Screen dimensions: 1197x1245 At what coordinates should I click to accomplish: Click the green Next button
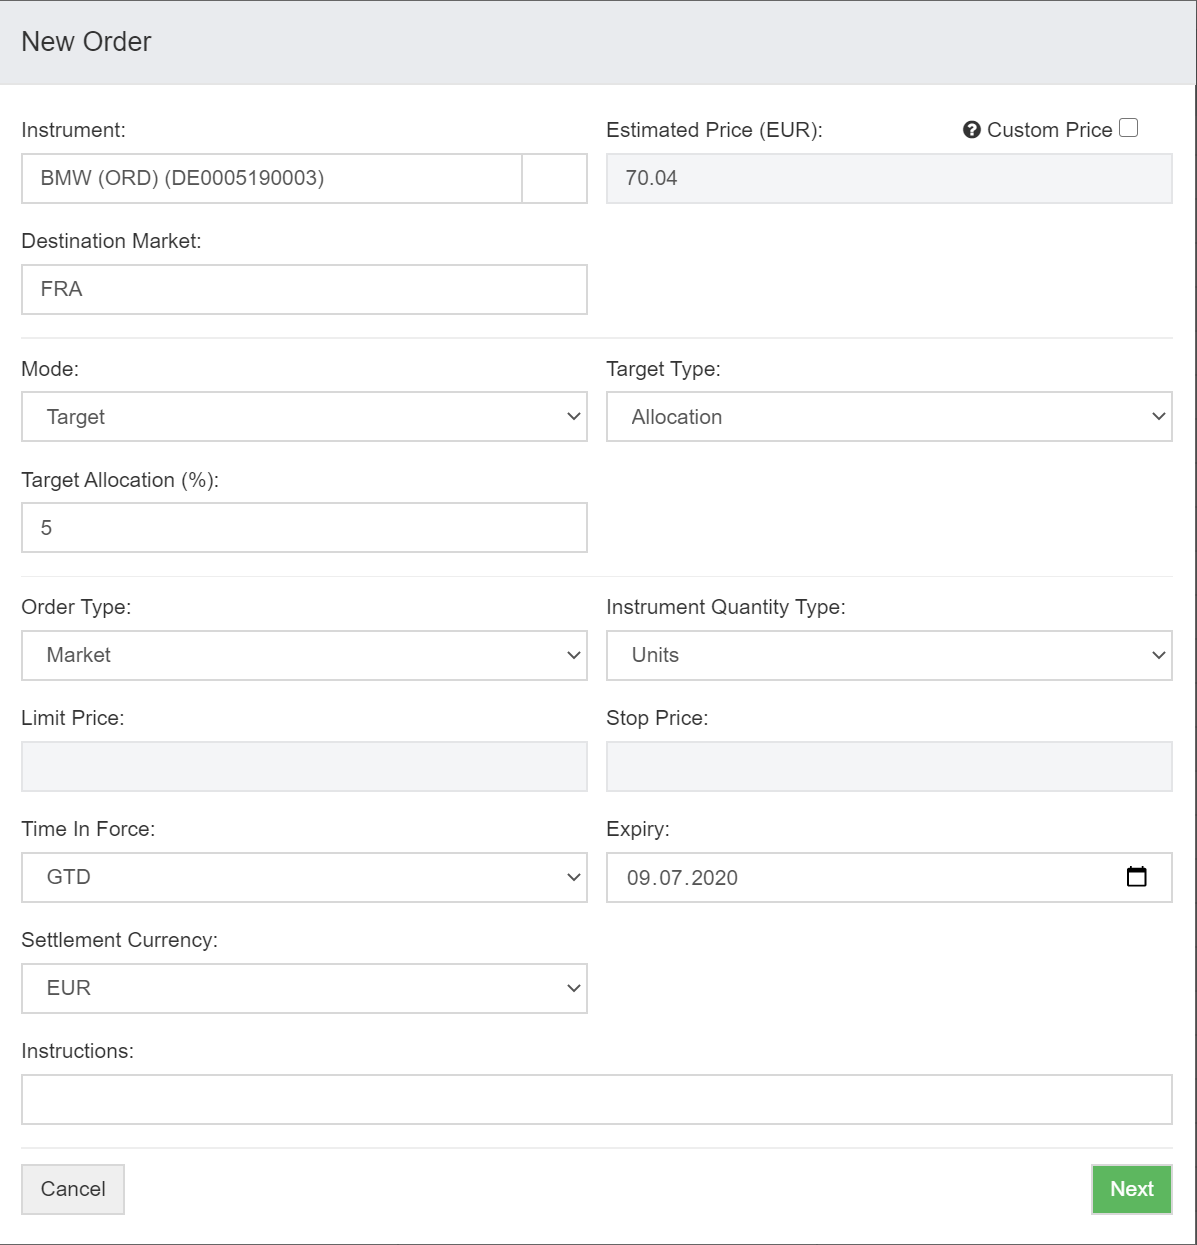pos(1131,1189)
